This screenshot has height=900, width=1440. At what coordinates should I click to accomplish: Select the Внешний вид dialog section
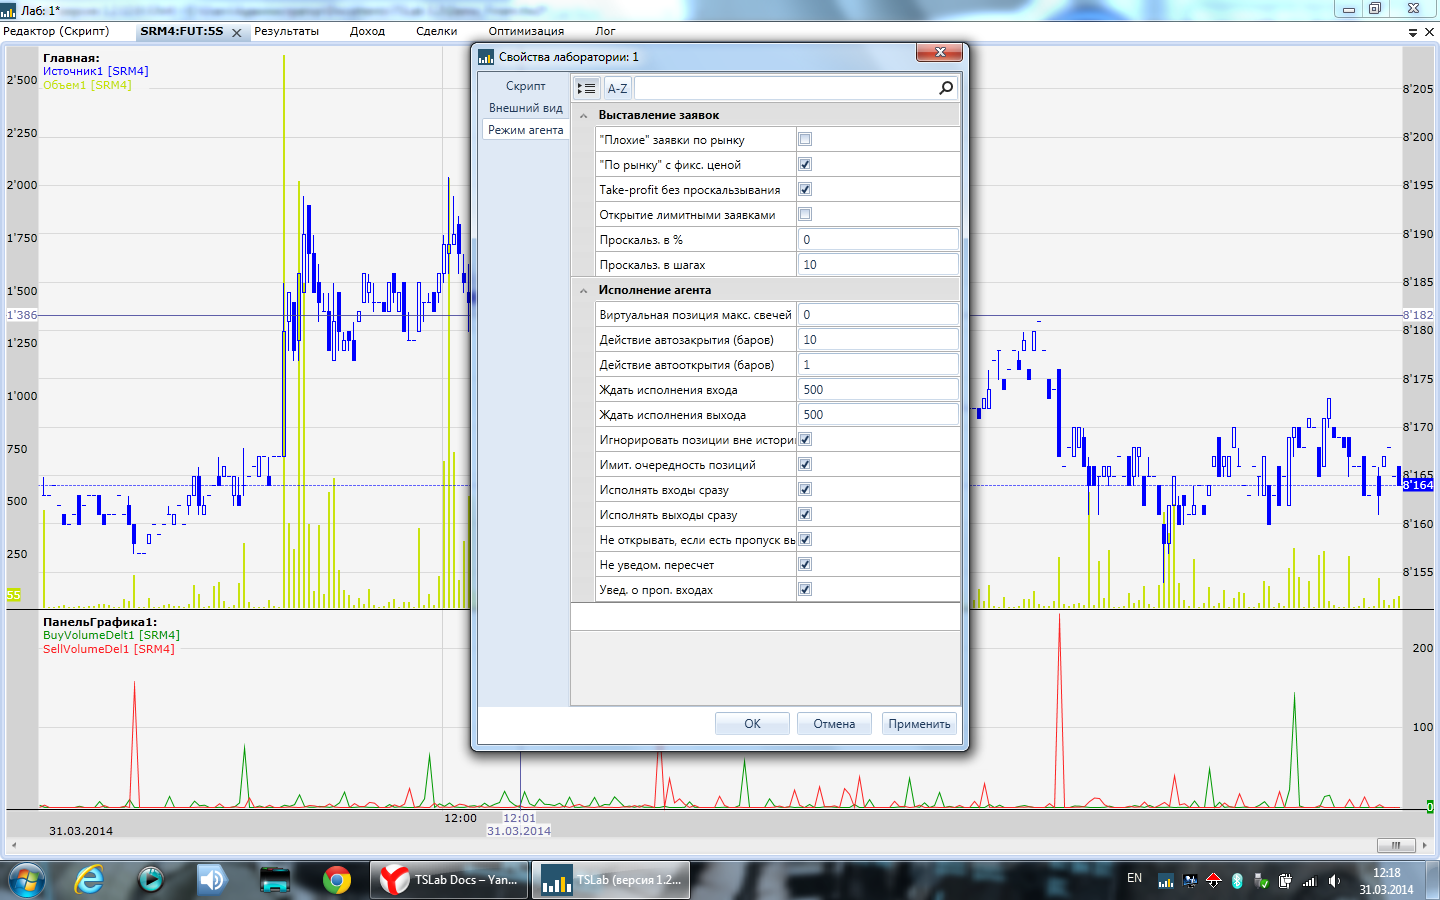click(525, 108)
